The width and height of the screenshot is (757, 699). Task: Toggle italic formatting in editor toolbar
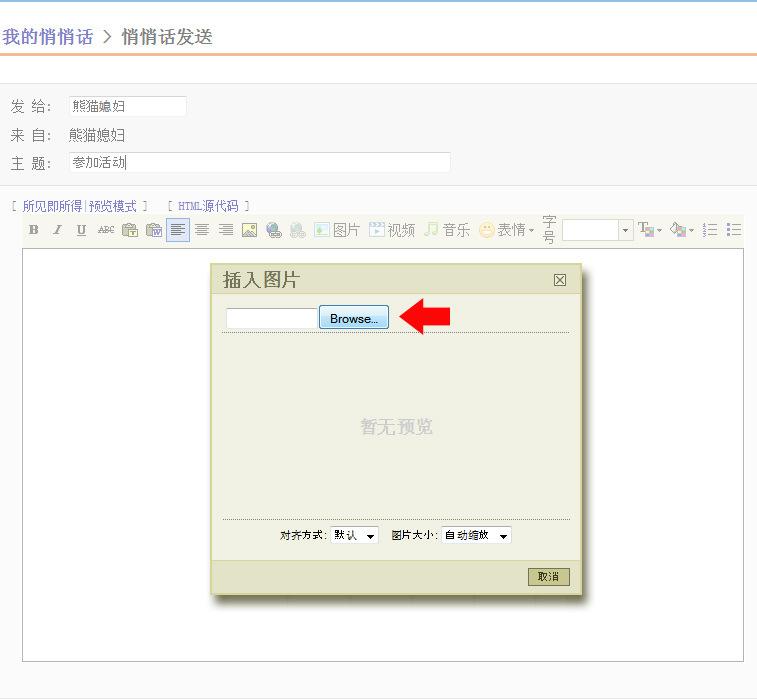pyautogui.click(x=57, y=230)
